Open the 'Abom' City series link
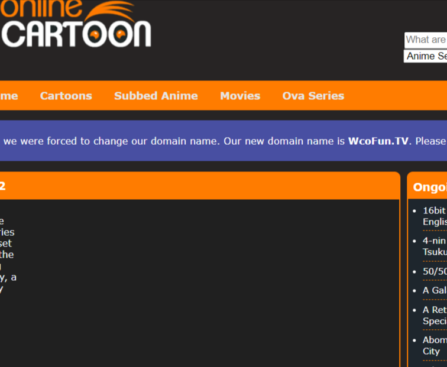This screenshot has width=447, height=367. pyautogui.click(x=435, y=345)
